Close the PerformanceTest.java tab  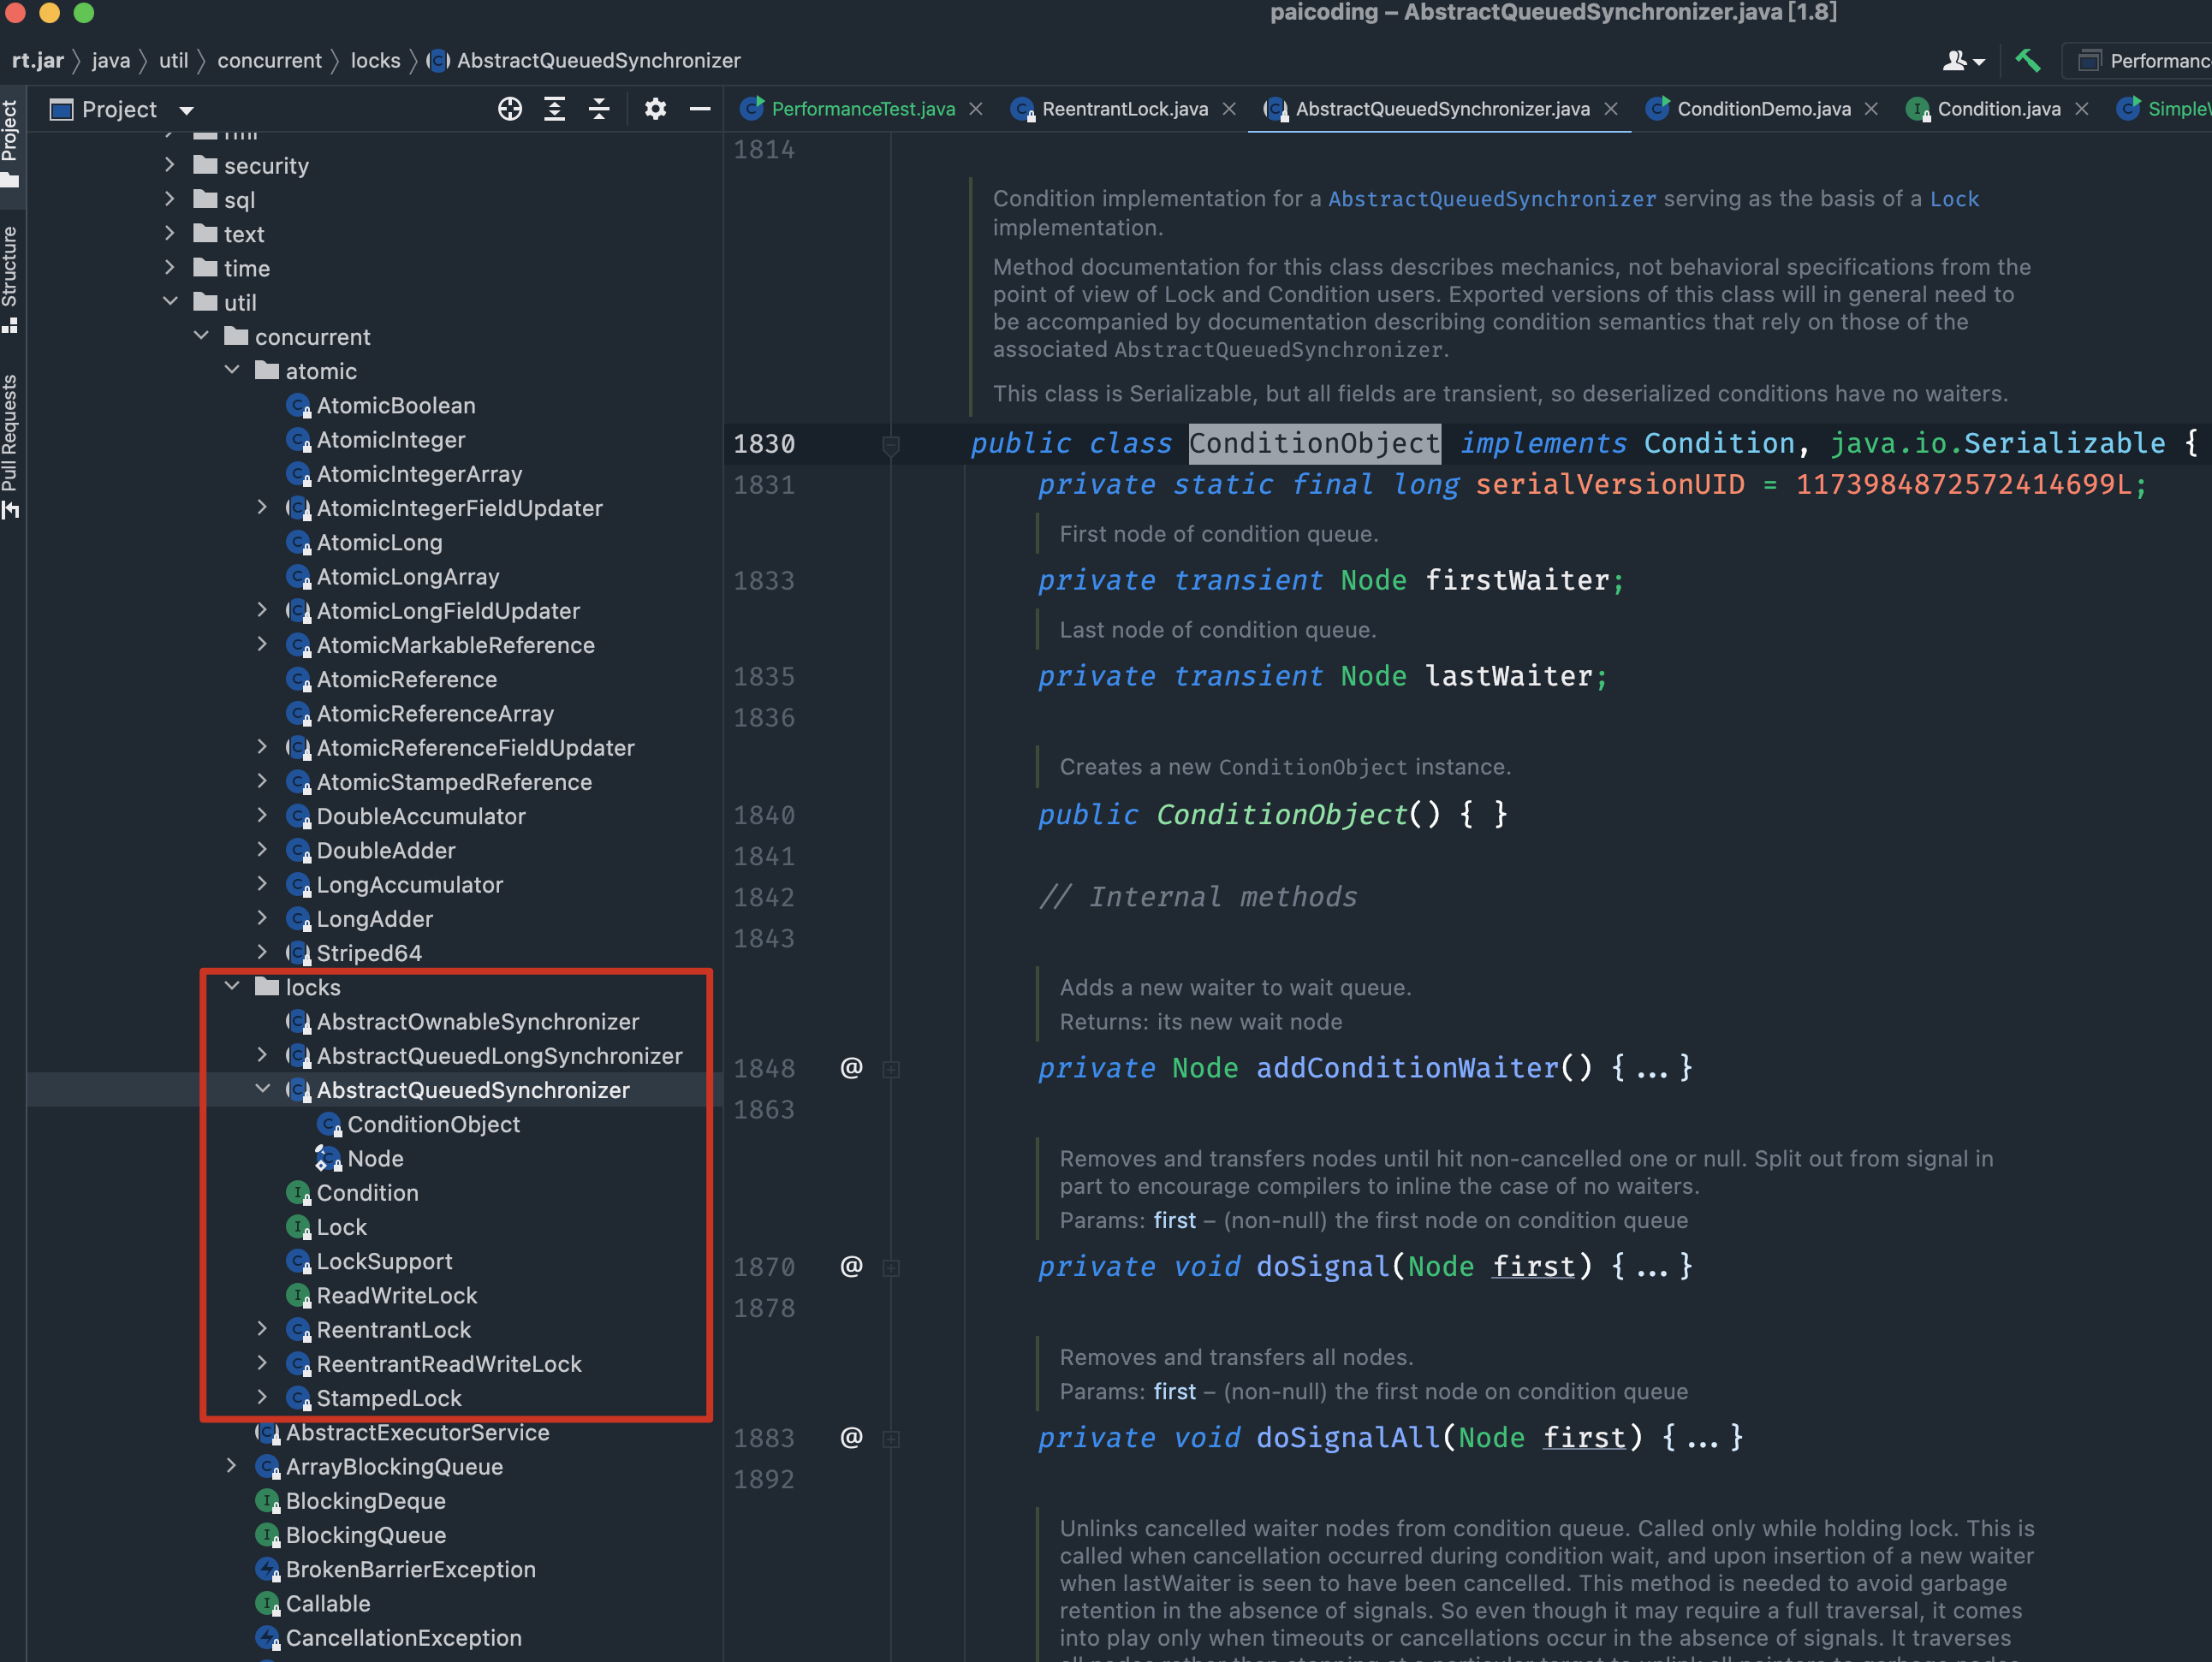coord(976,109)
